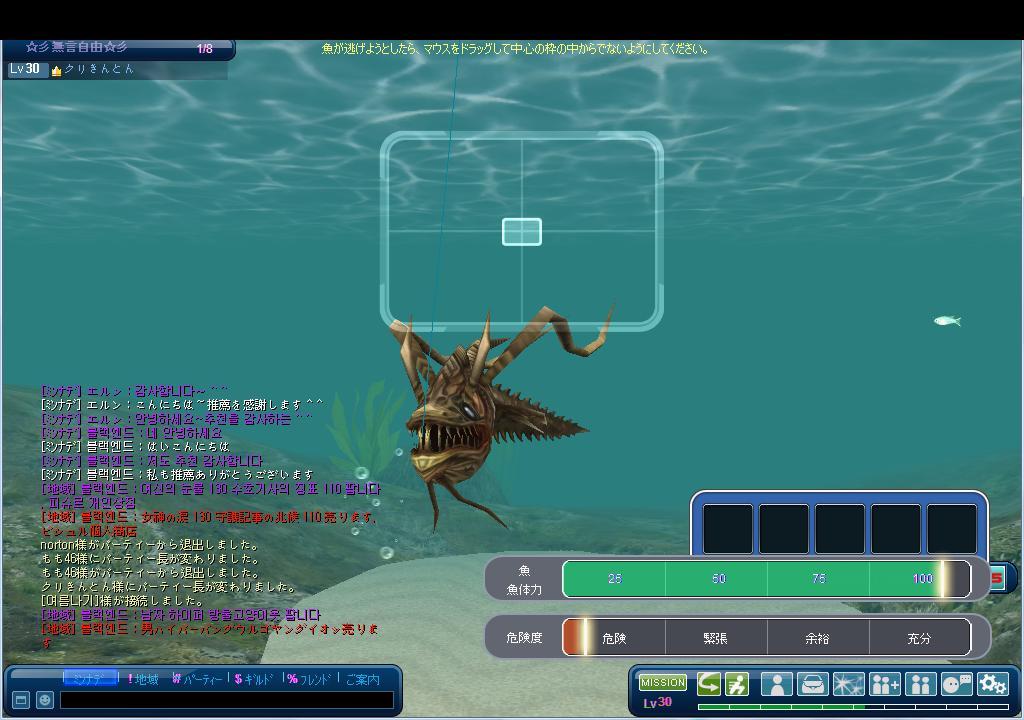The image size is (1024, 720).
Task: Switch to the パーティー chat tab
Action: [197, 679]
